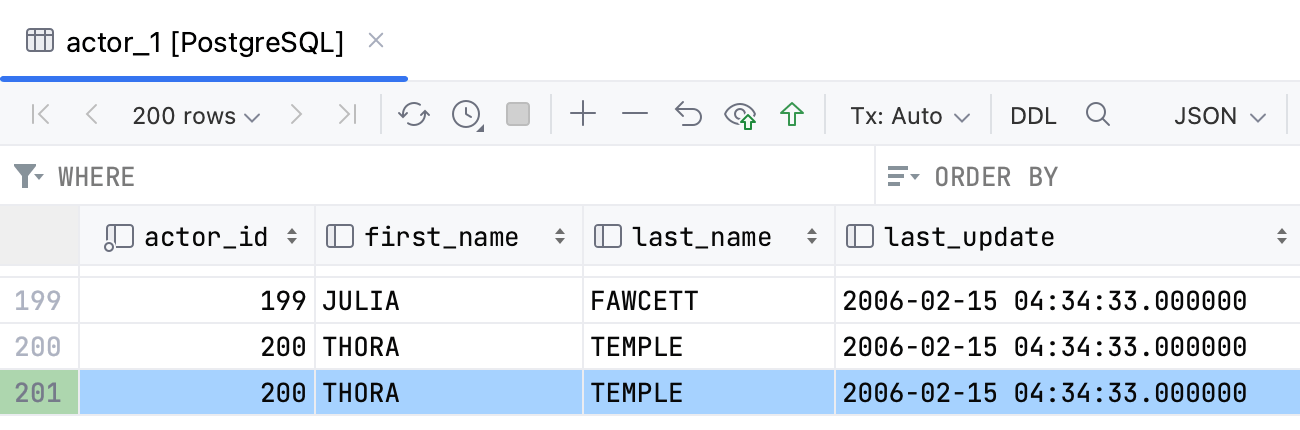Open the auto-refresh clock options
Image resolution: width=1300 pixels, height=430 pixels.
(467, 115)
